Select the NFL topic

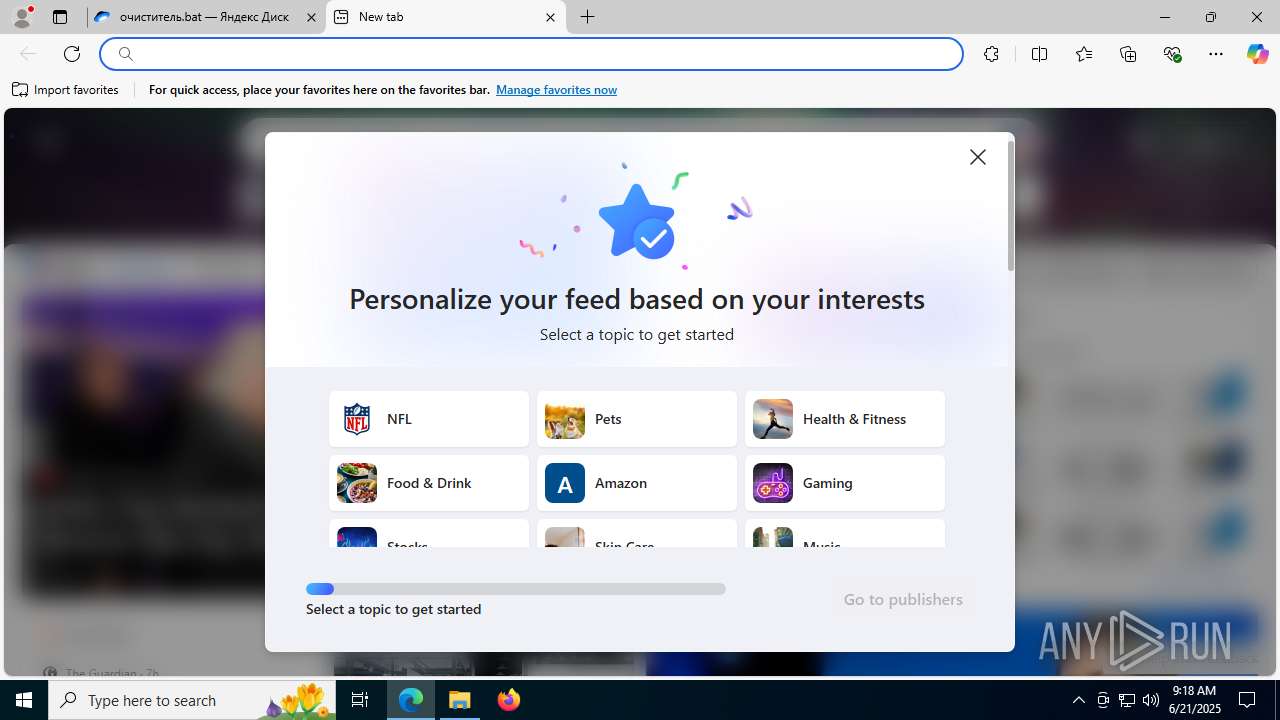429,419
